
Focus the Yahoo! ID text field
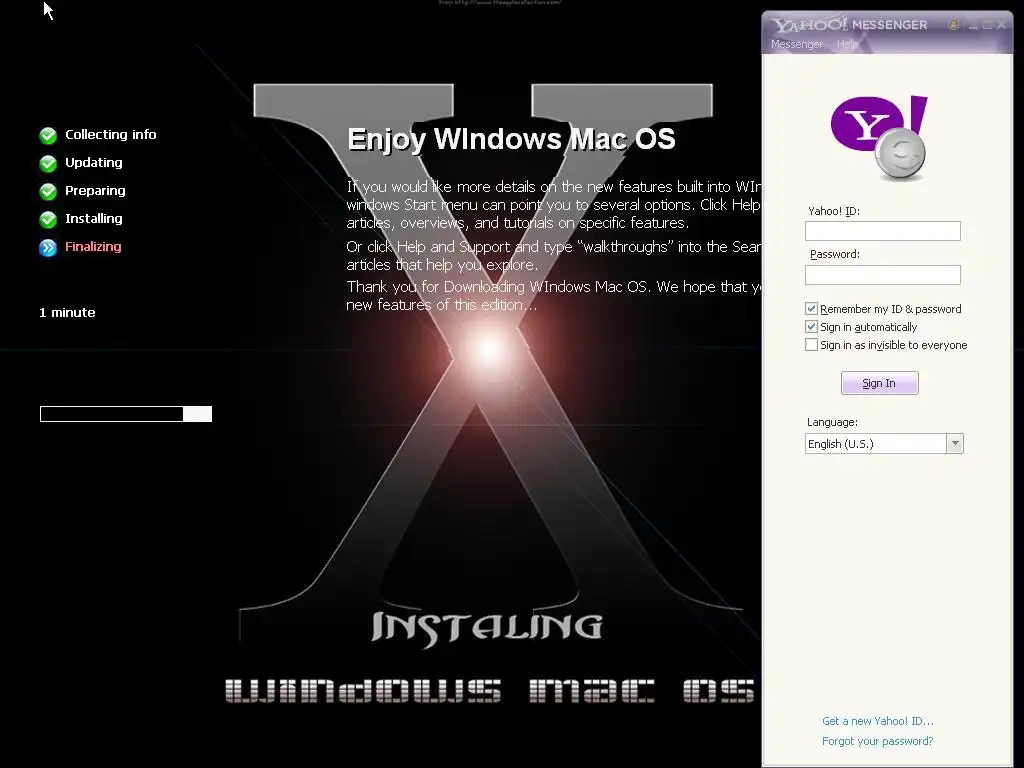882,231
